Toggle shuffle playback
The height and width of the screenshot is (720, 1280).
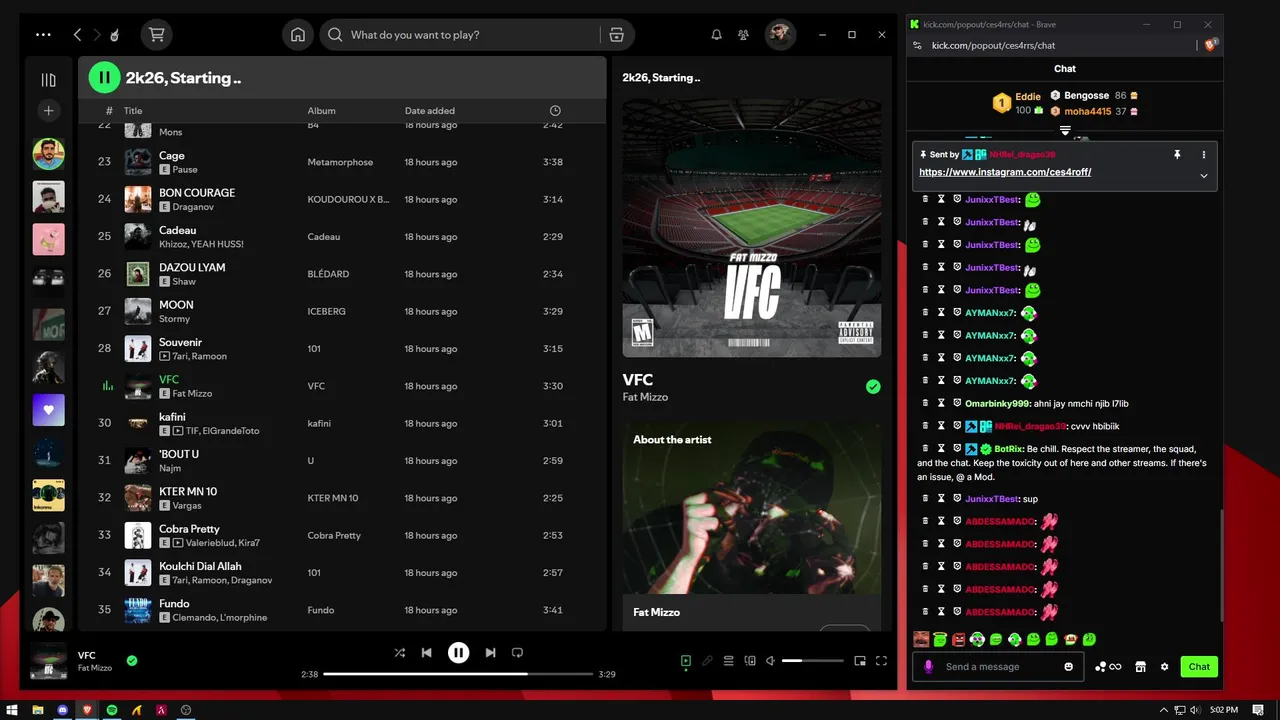[399, 653]
